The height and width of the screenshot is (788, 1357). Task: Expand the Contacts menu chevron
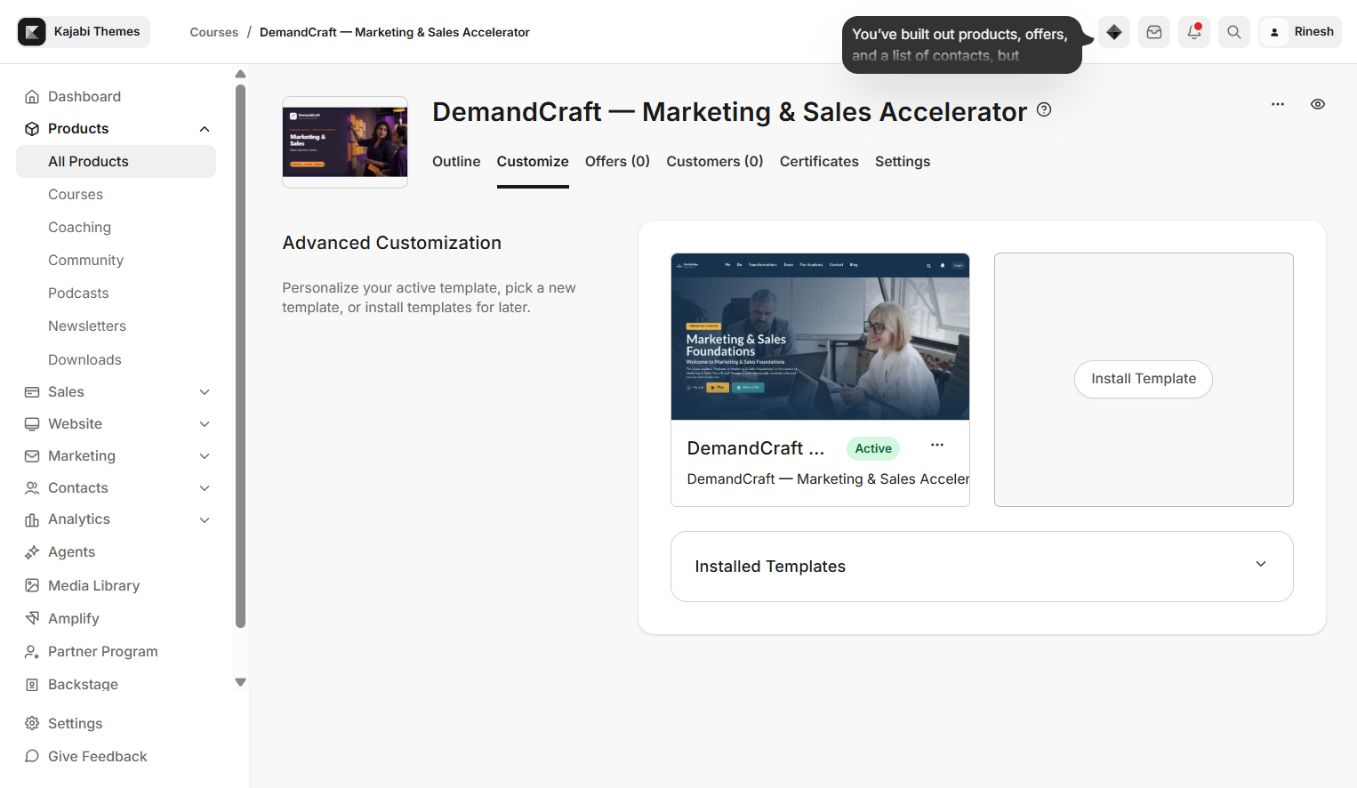[x=204, y=488]
